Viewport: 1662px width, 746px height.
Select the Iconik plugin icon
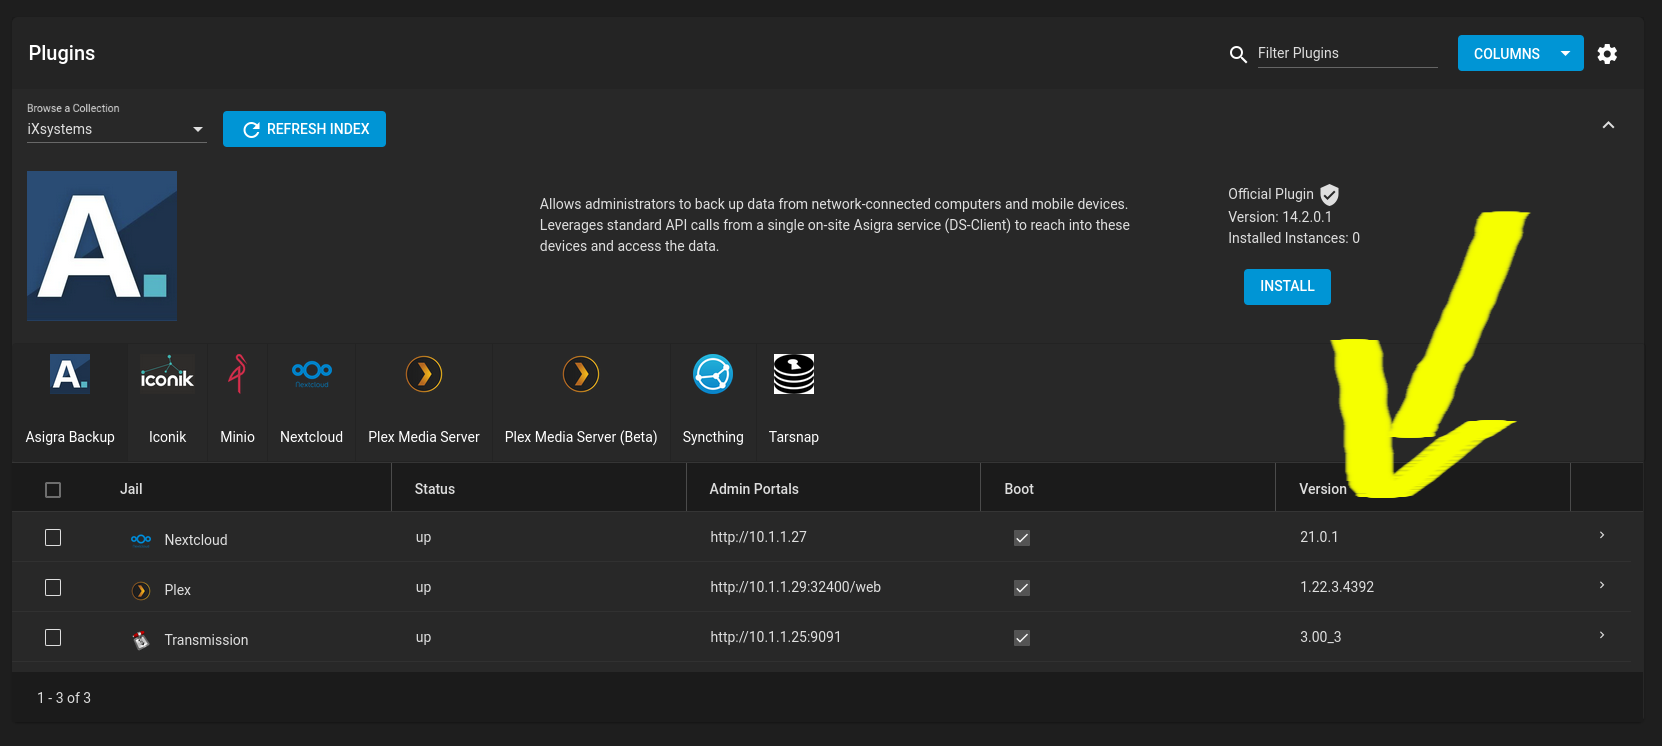point(167,374)
